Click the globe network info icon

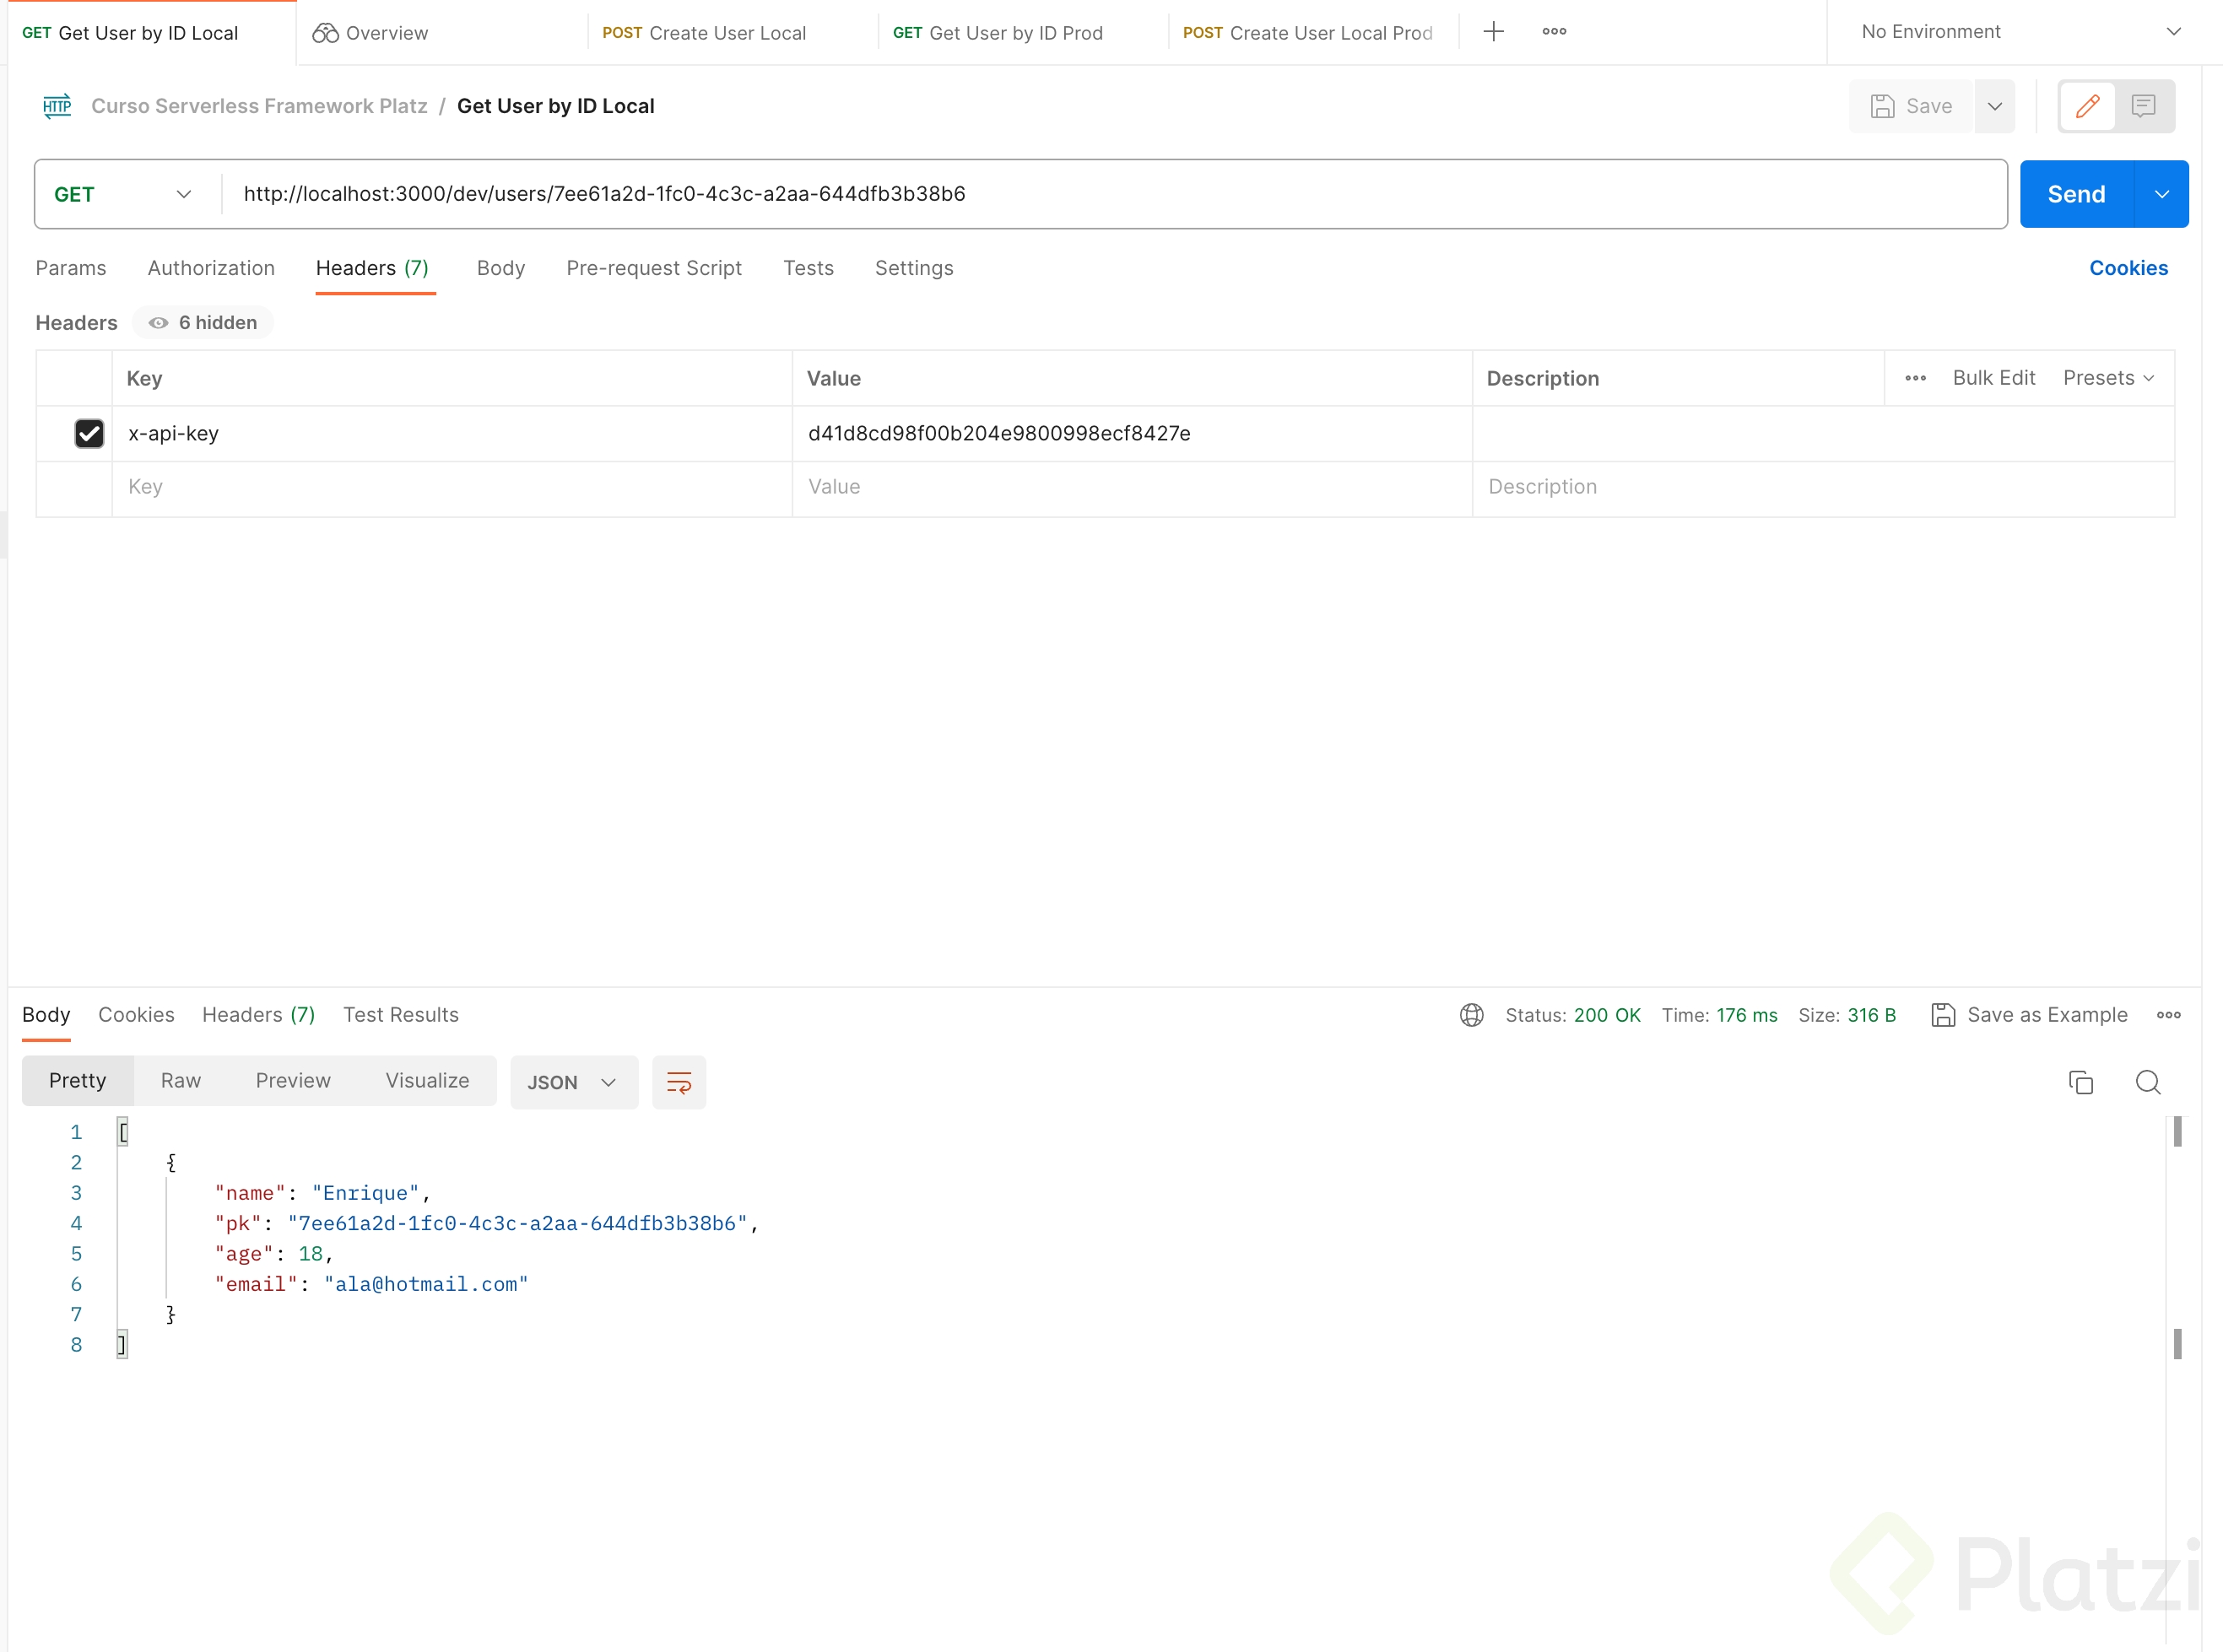point(1470,1014)
